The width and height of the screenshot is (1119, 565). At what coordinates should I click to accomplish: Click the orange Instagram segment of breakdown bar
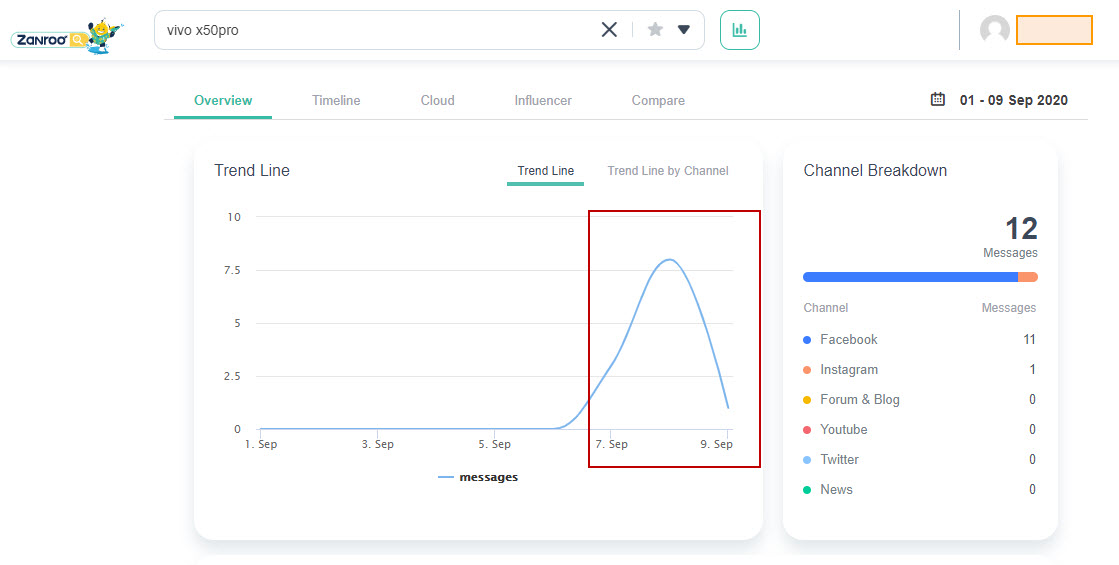pos(1028,277)
